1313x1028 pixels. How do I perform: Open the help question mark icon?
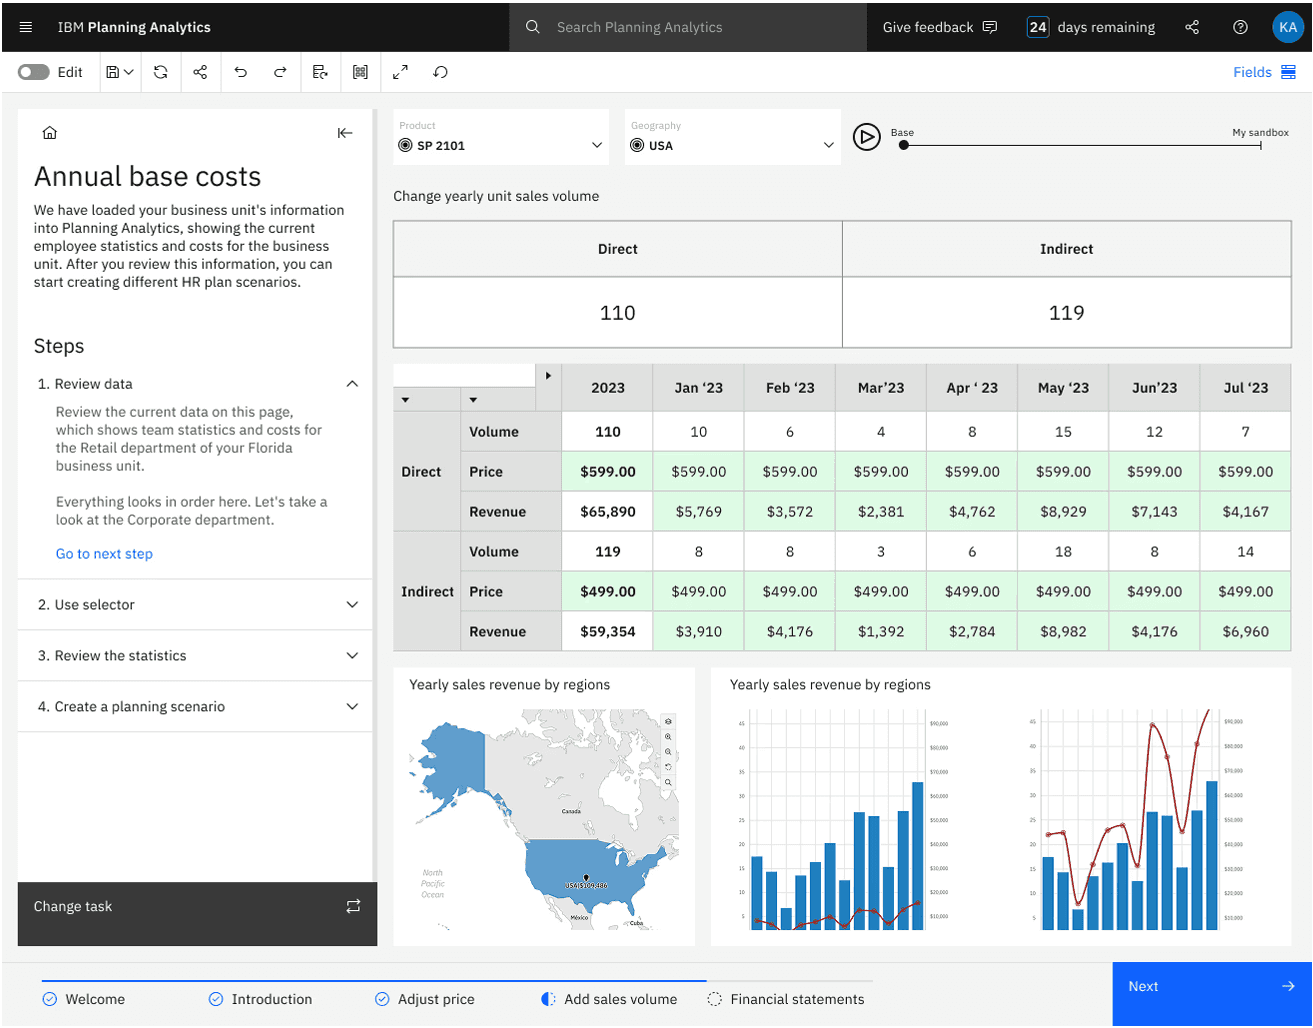pyautogui.click(x=1240, y=27)
